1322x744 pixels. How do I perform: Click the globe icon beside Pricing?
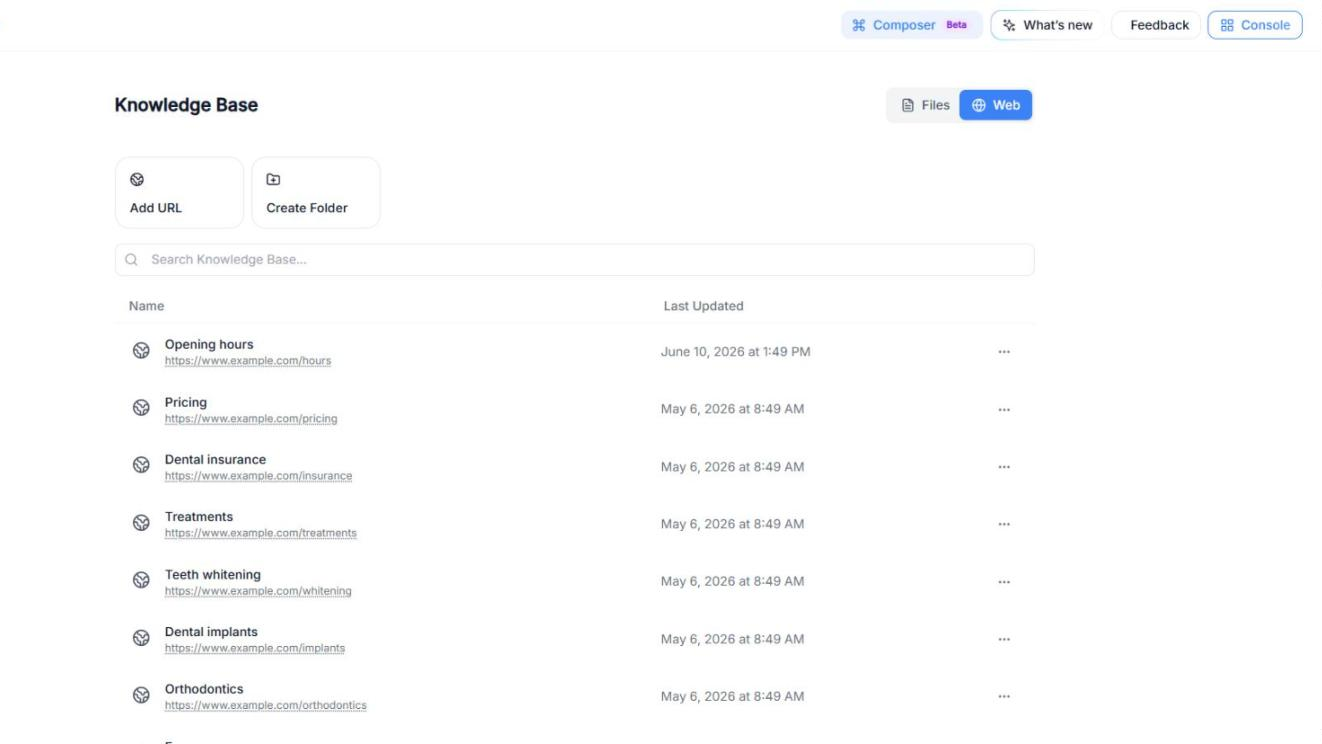click(x=141, y=409)
